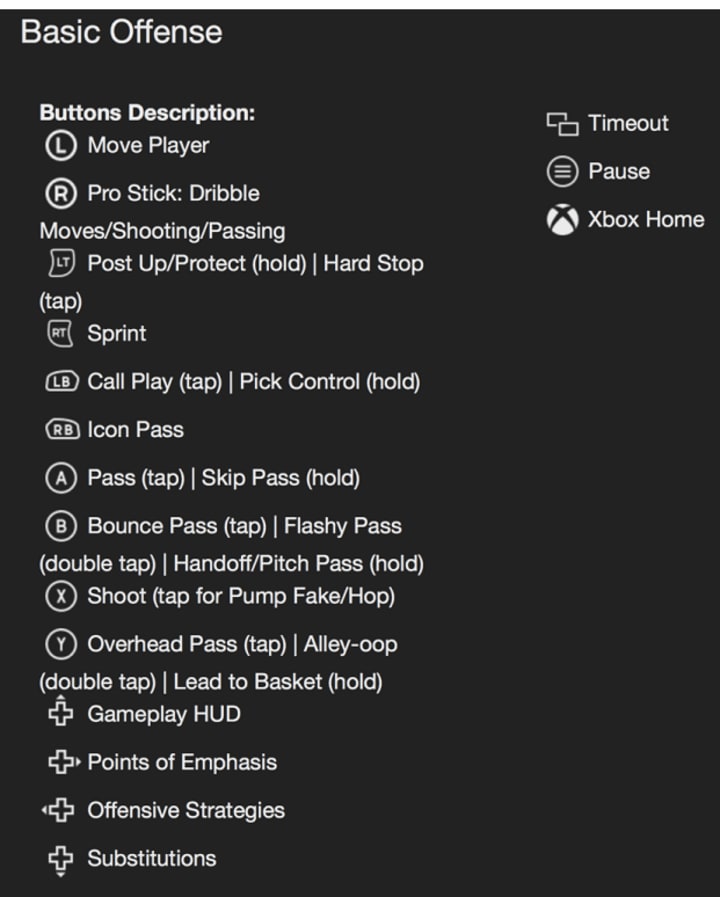
Task: Click the D-pad up Gameplay HUD icon
Action: [61, 714]
